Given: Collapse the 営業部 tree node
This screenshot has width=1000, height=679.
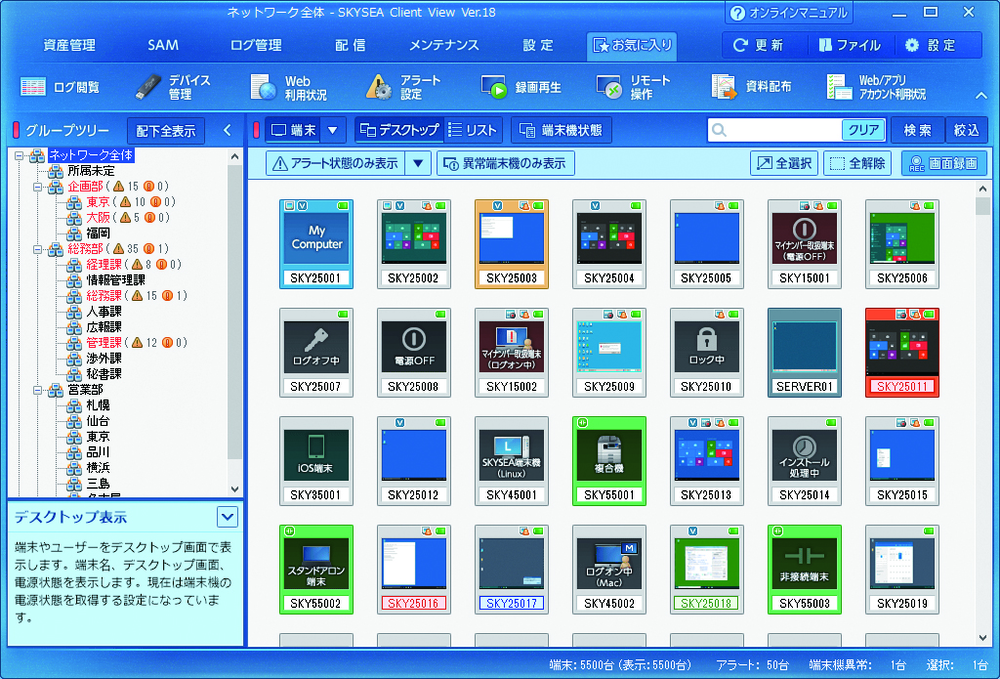Looking at the screenshot, I should [38, 390].
